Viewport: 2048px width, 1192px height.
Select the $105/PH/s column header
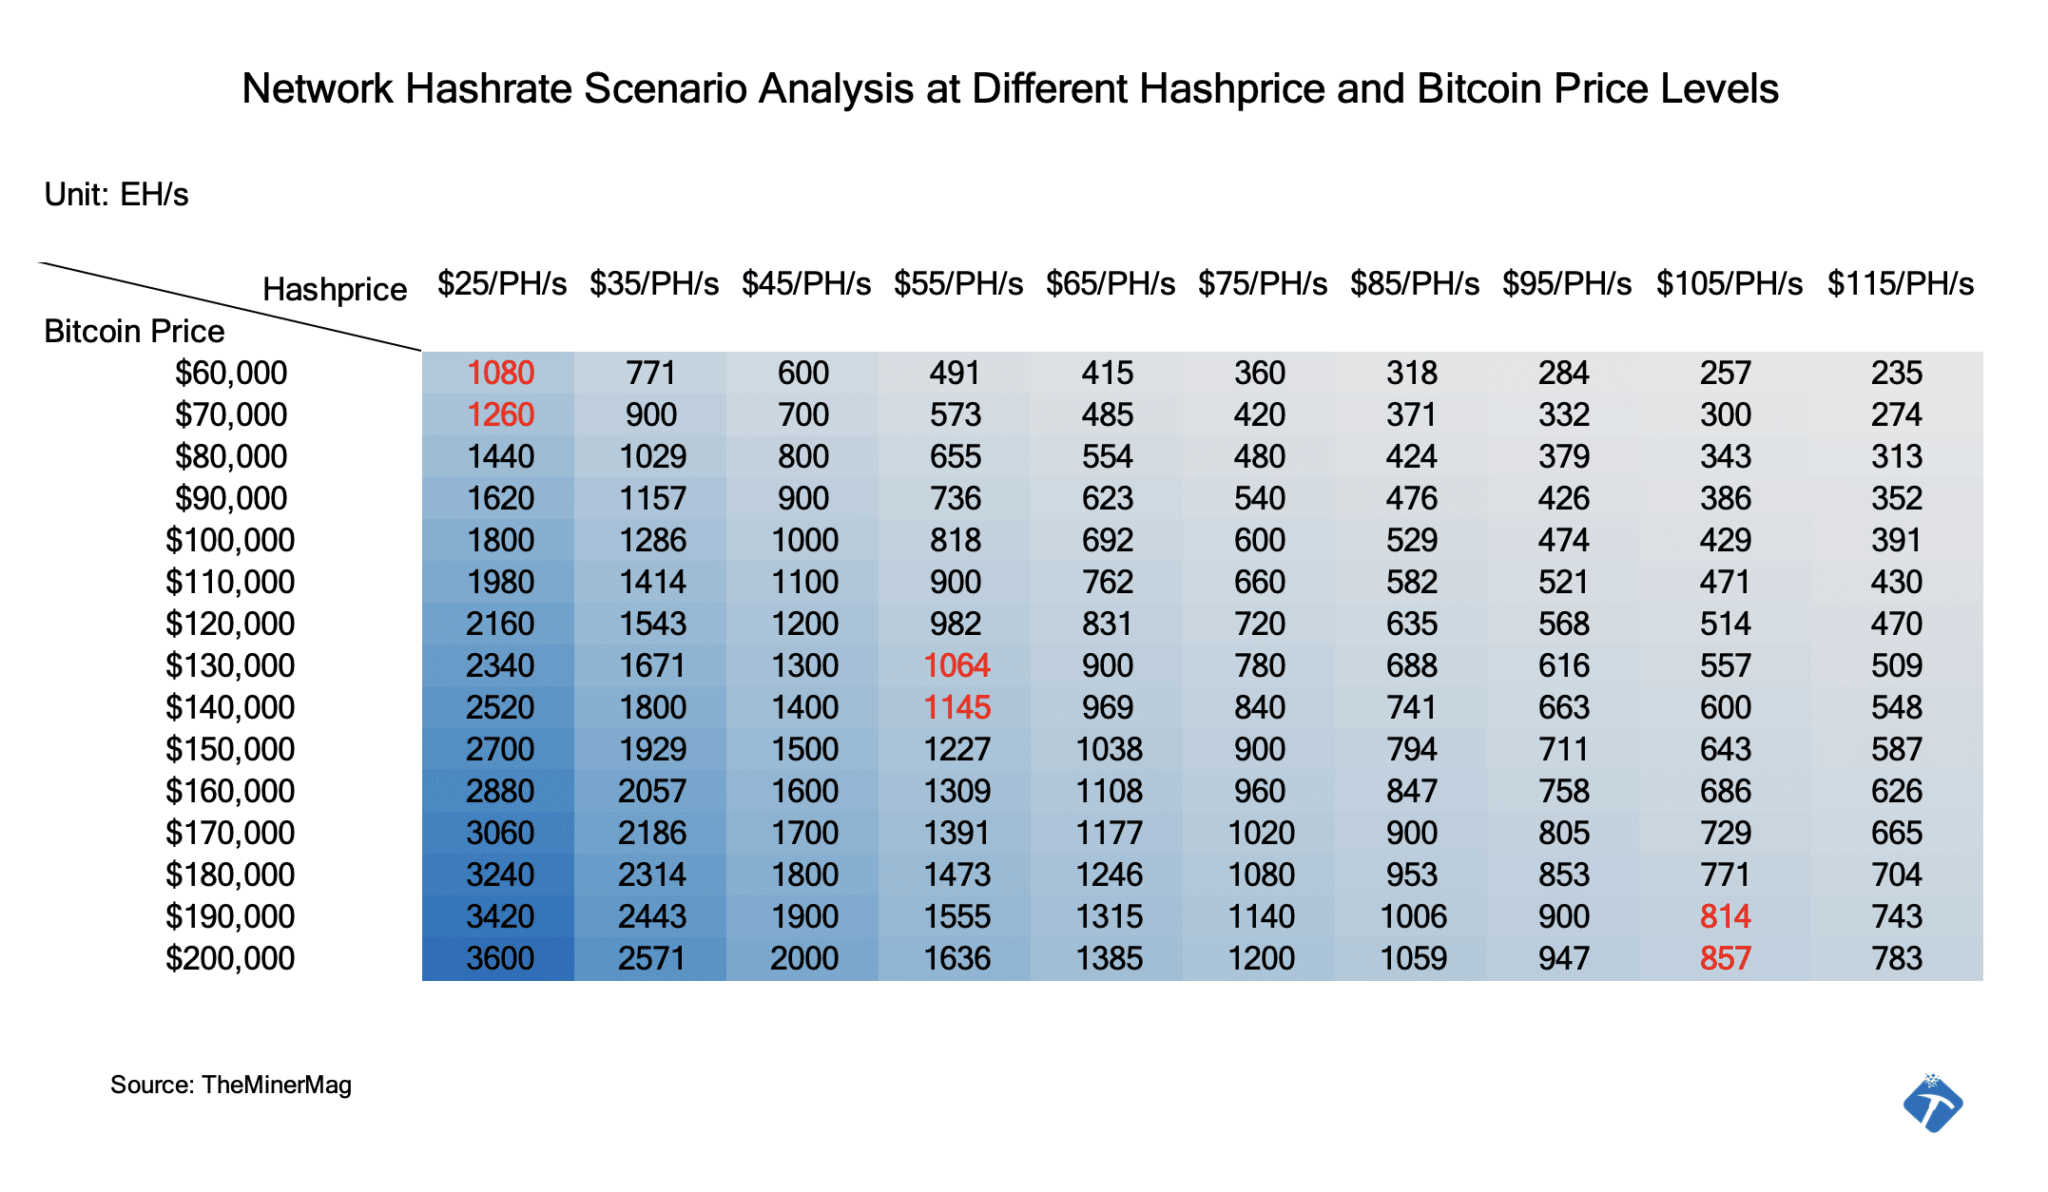pos(1729,284)
